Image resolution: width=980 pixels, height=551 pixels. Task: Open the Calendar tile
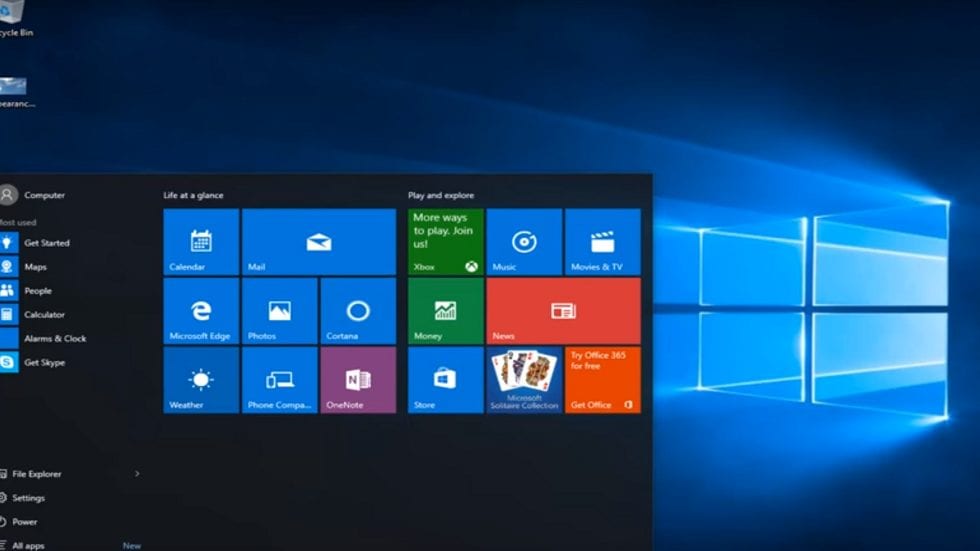point(201,241)
